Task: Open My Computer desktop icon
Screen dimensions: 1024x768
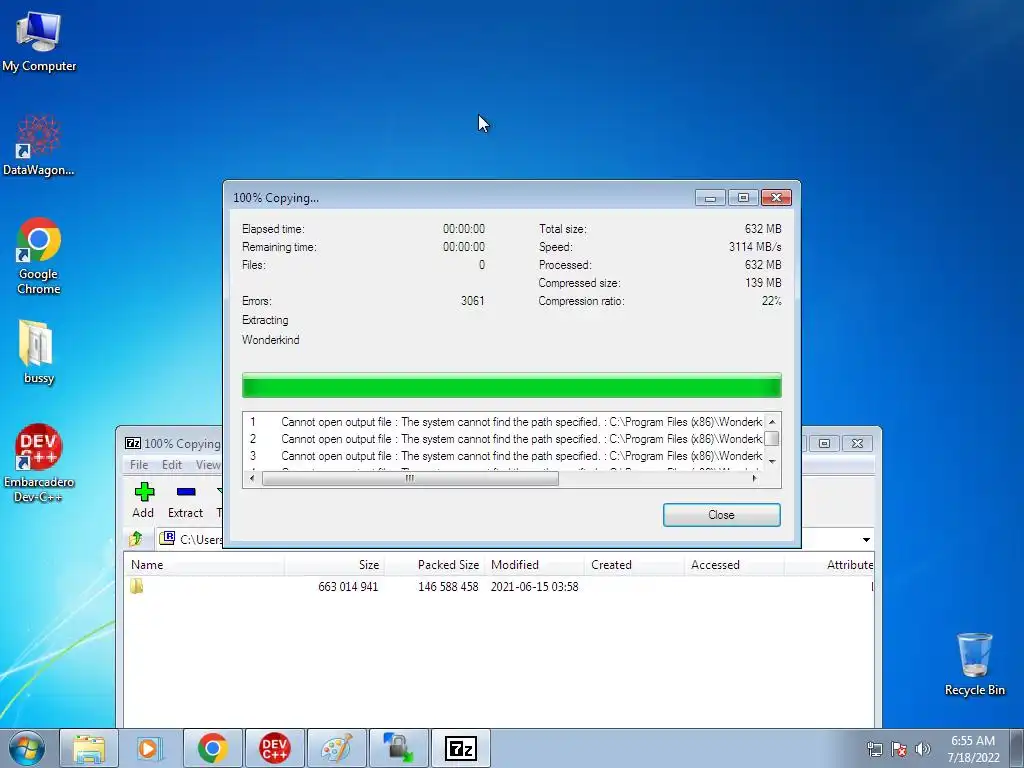Action: 39,40
